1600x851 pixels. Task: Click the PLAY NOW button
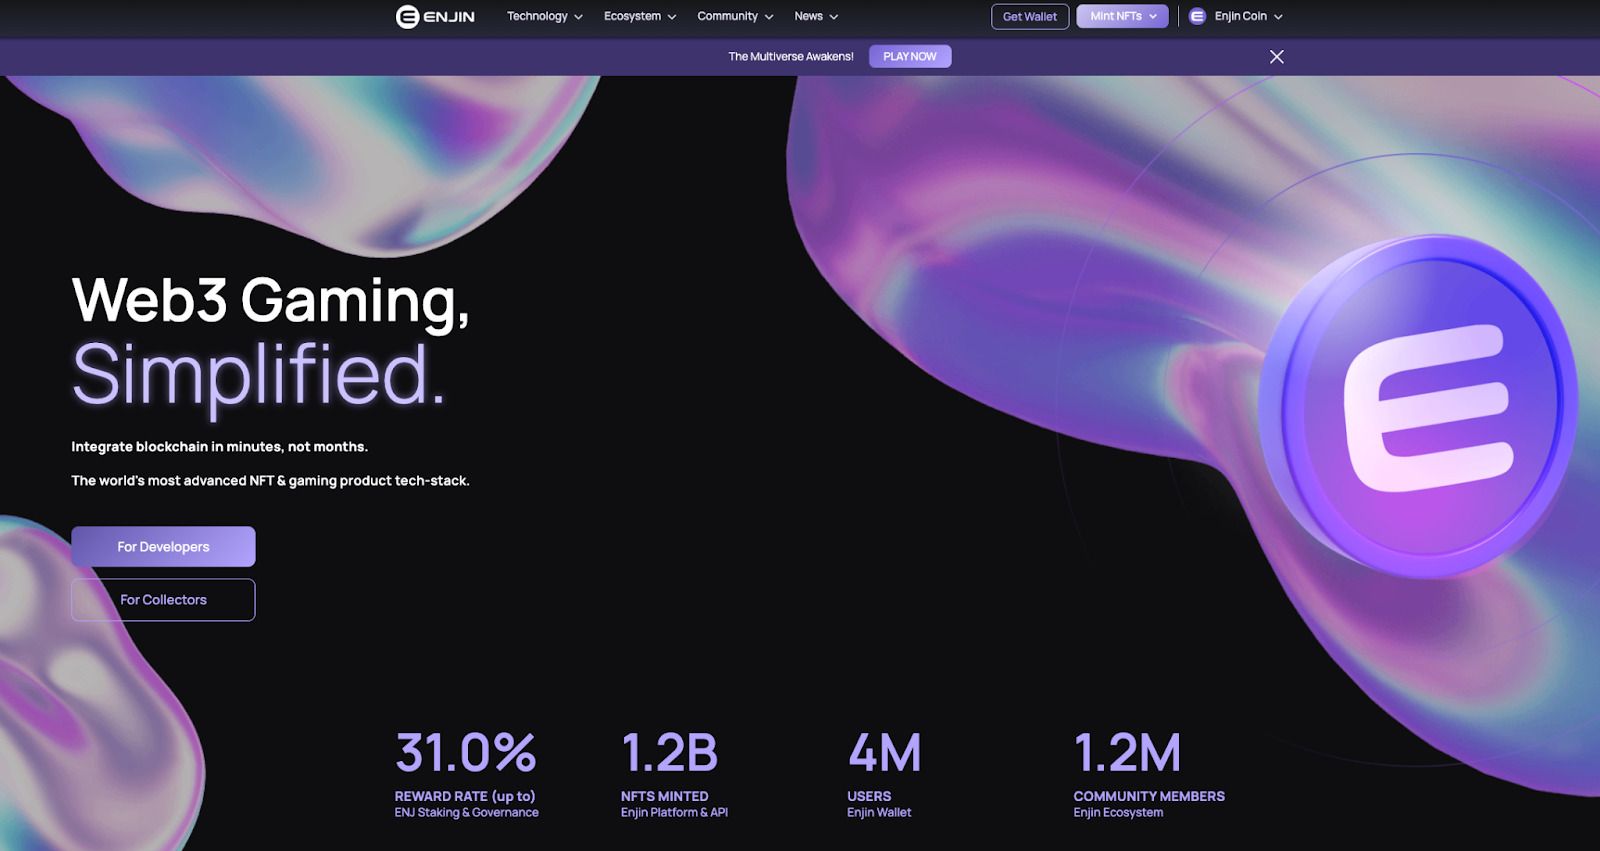(x=910, y=57)
